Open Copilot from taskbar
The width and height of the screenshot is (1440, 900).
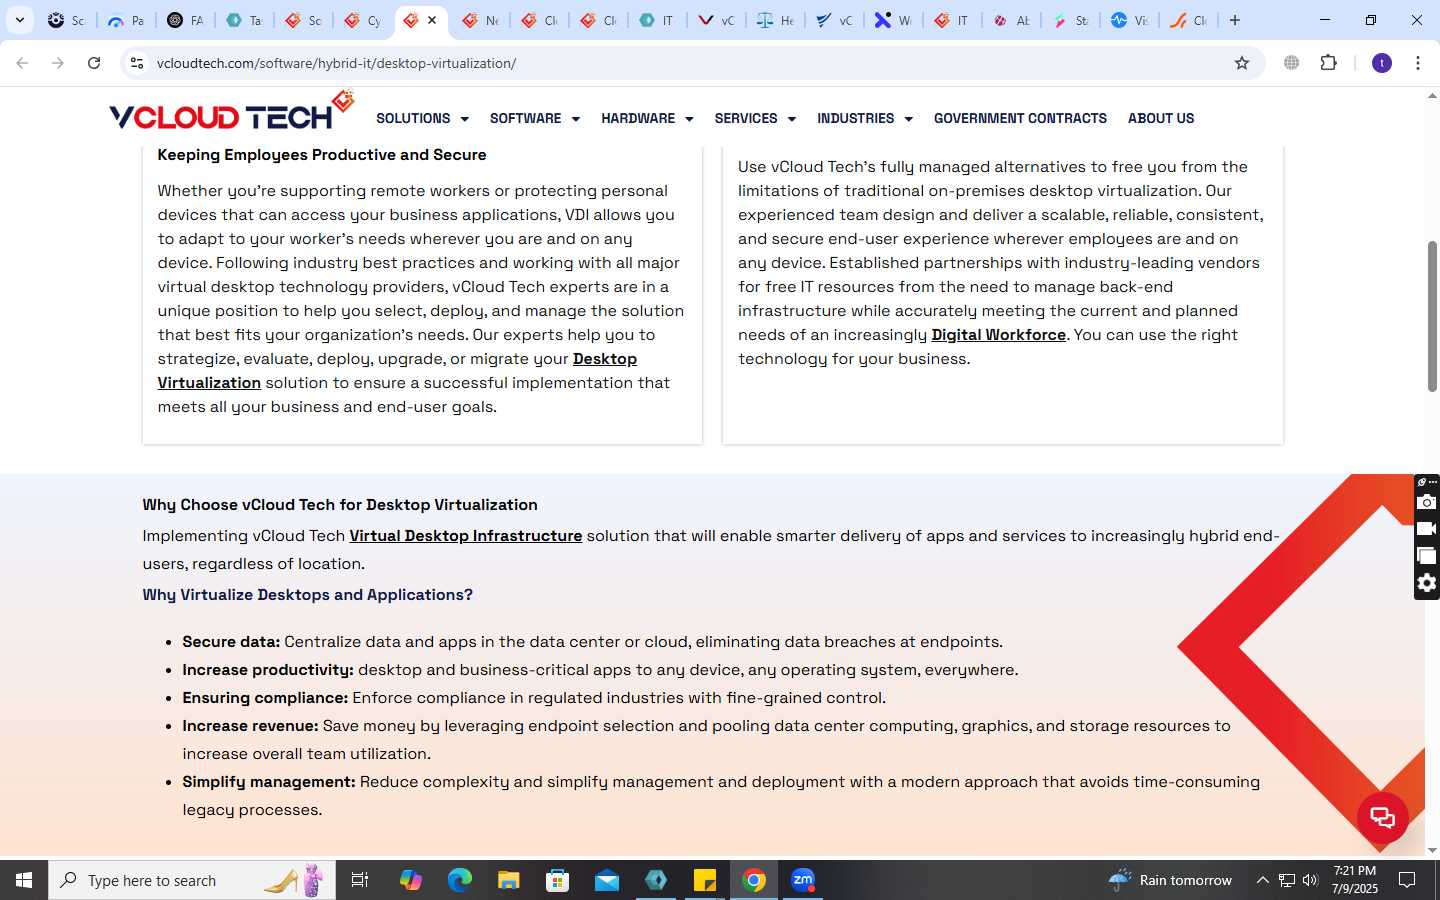click(411, 880)
